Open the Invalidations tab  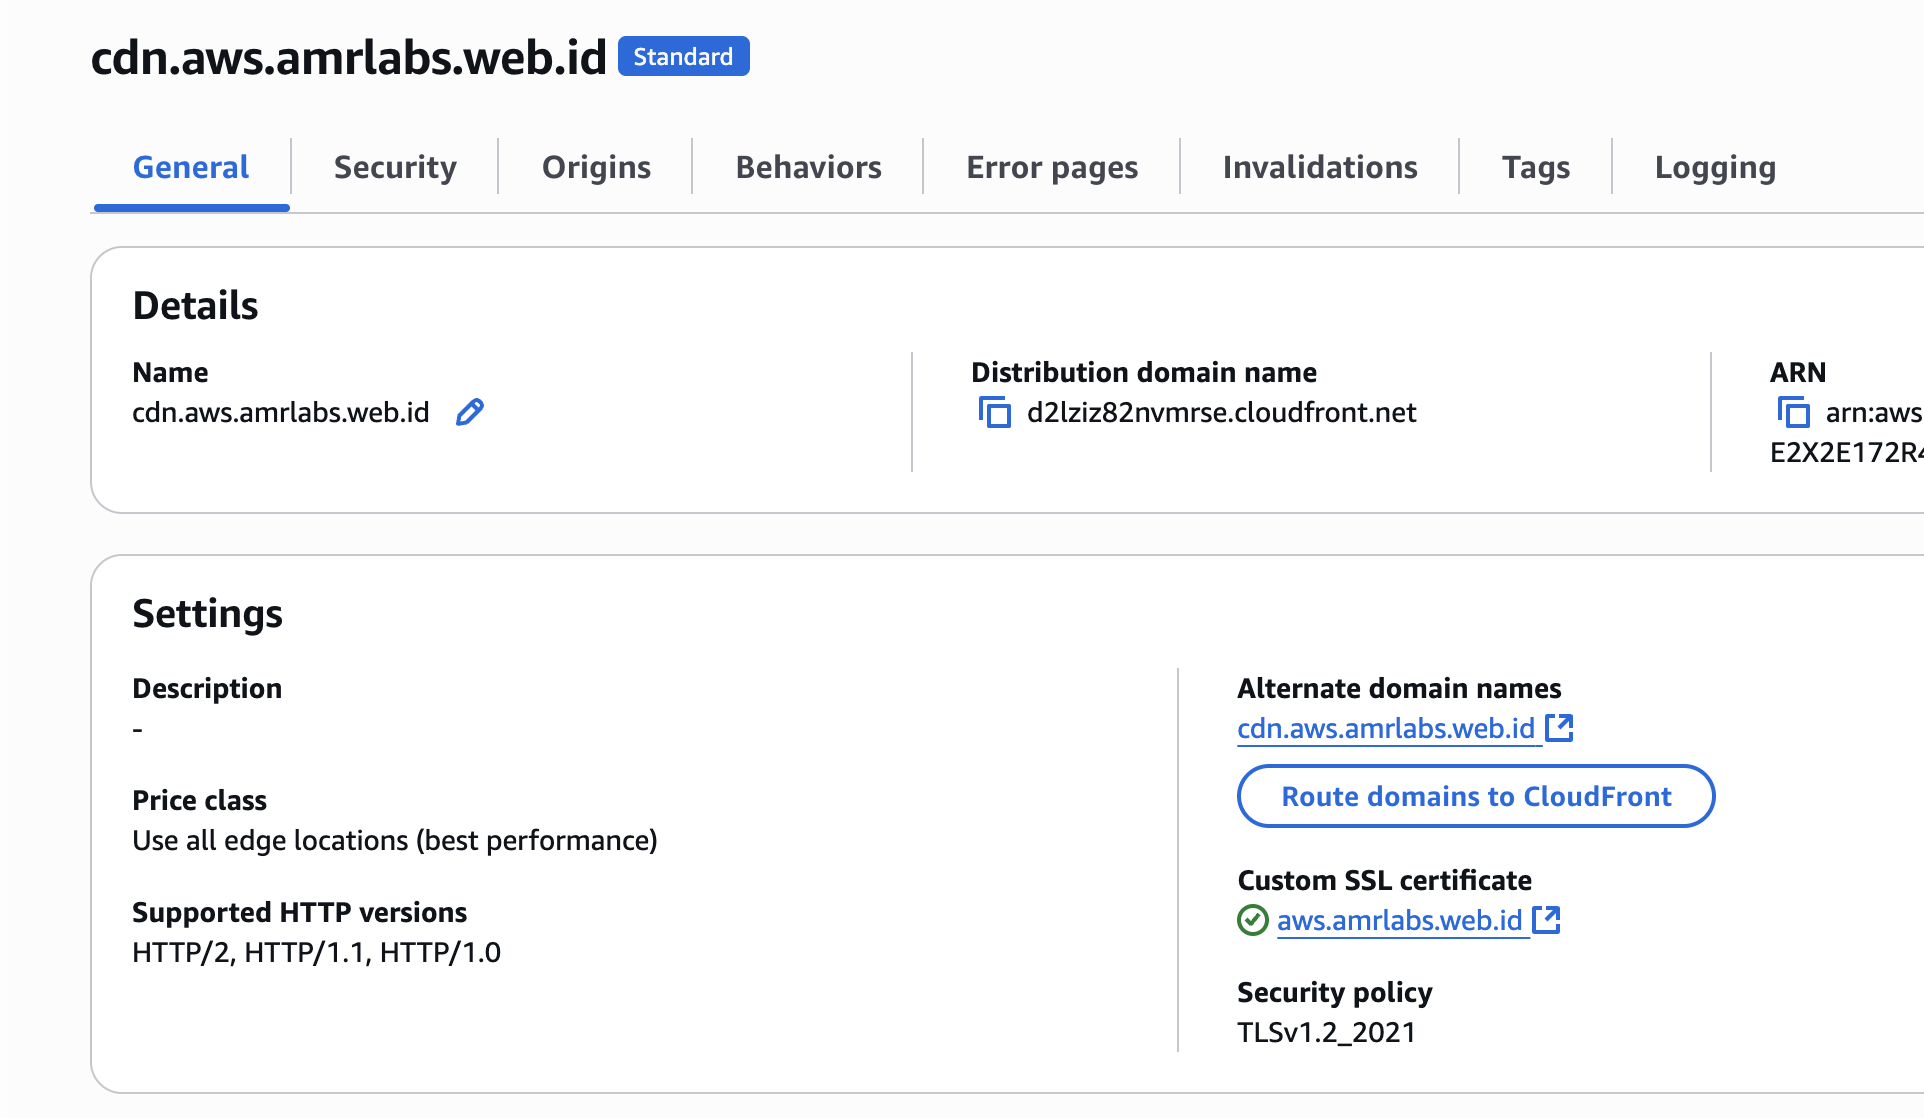pyautogui.click(x=1320, y=167)
